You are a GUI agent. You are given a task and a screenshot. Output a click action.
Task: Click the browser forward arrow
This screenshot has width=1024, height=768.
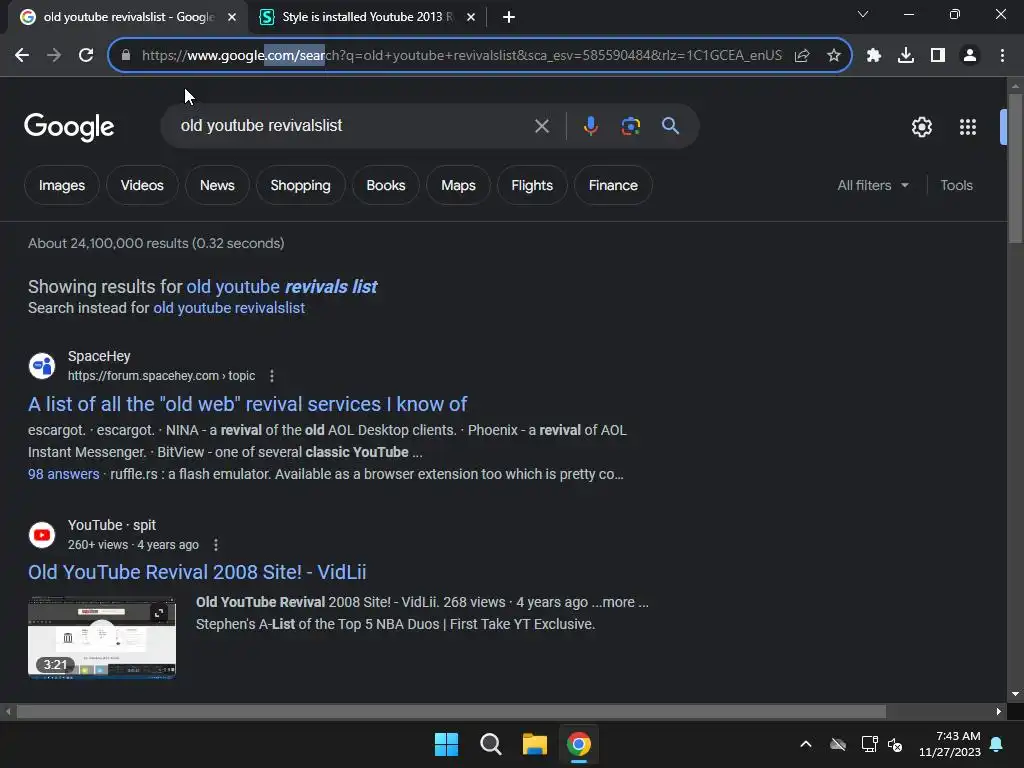coord(54,56)
